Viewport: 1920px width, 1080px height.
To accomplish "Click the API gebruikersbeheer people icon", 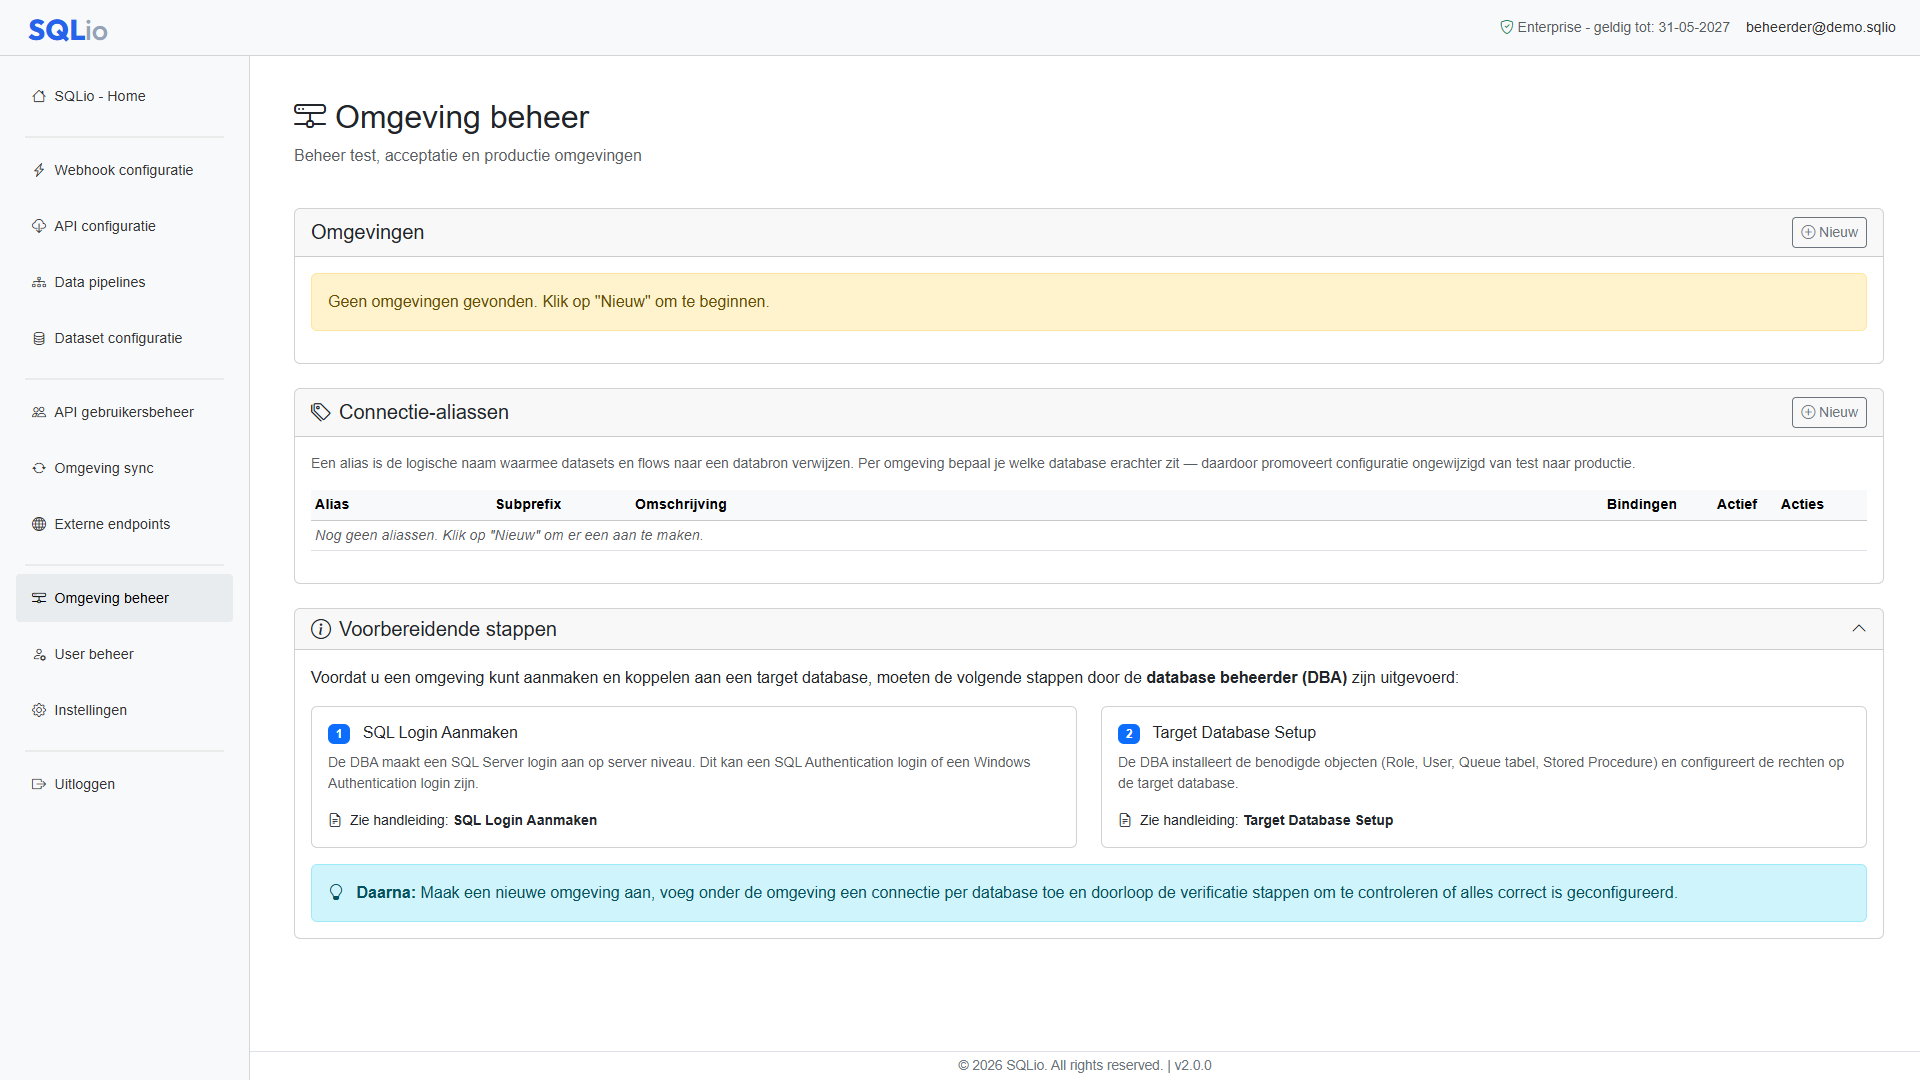I will [39, 412].
